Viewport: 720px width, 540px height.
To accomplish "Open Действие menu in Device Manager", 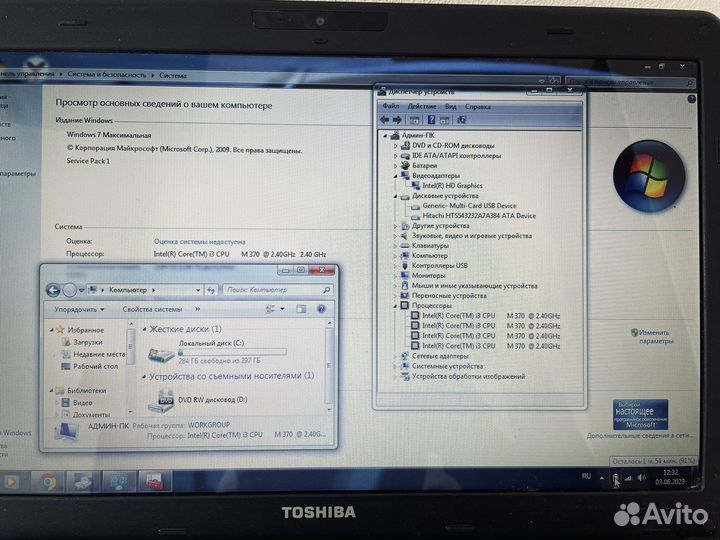I will point(422,106).
